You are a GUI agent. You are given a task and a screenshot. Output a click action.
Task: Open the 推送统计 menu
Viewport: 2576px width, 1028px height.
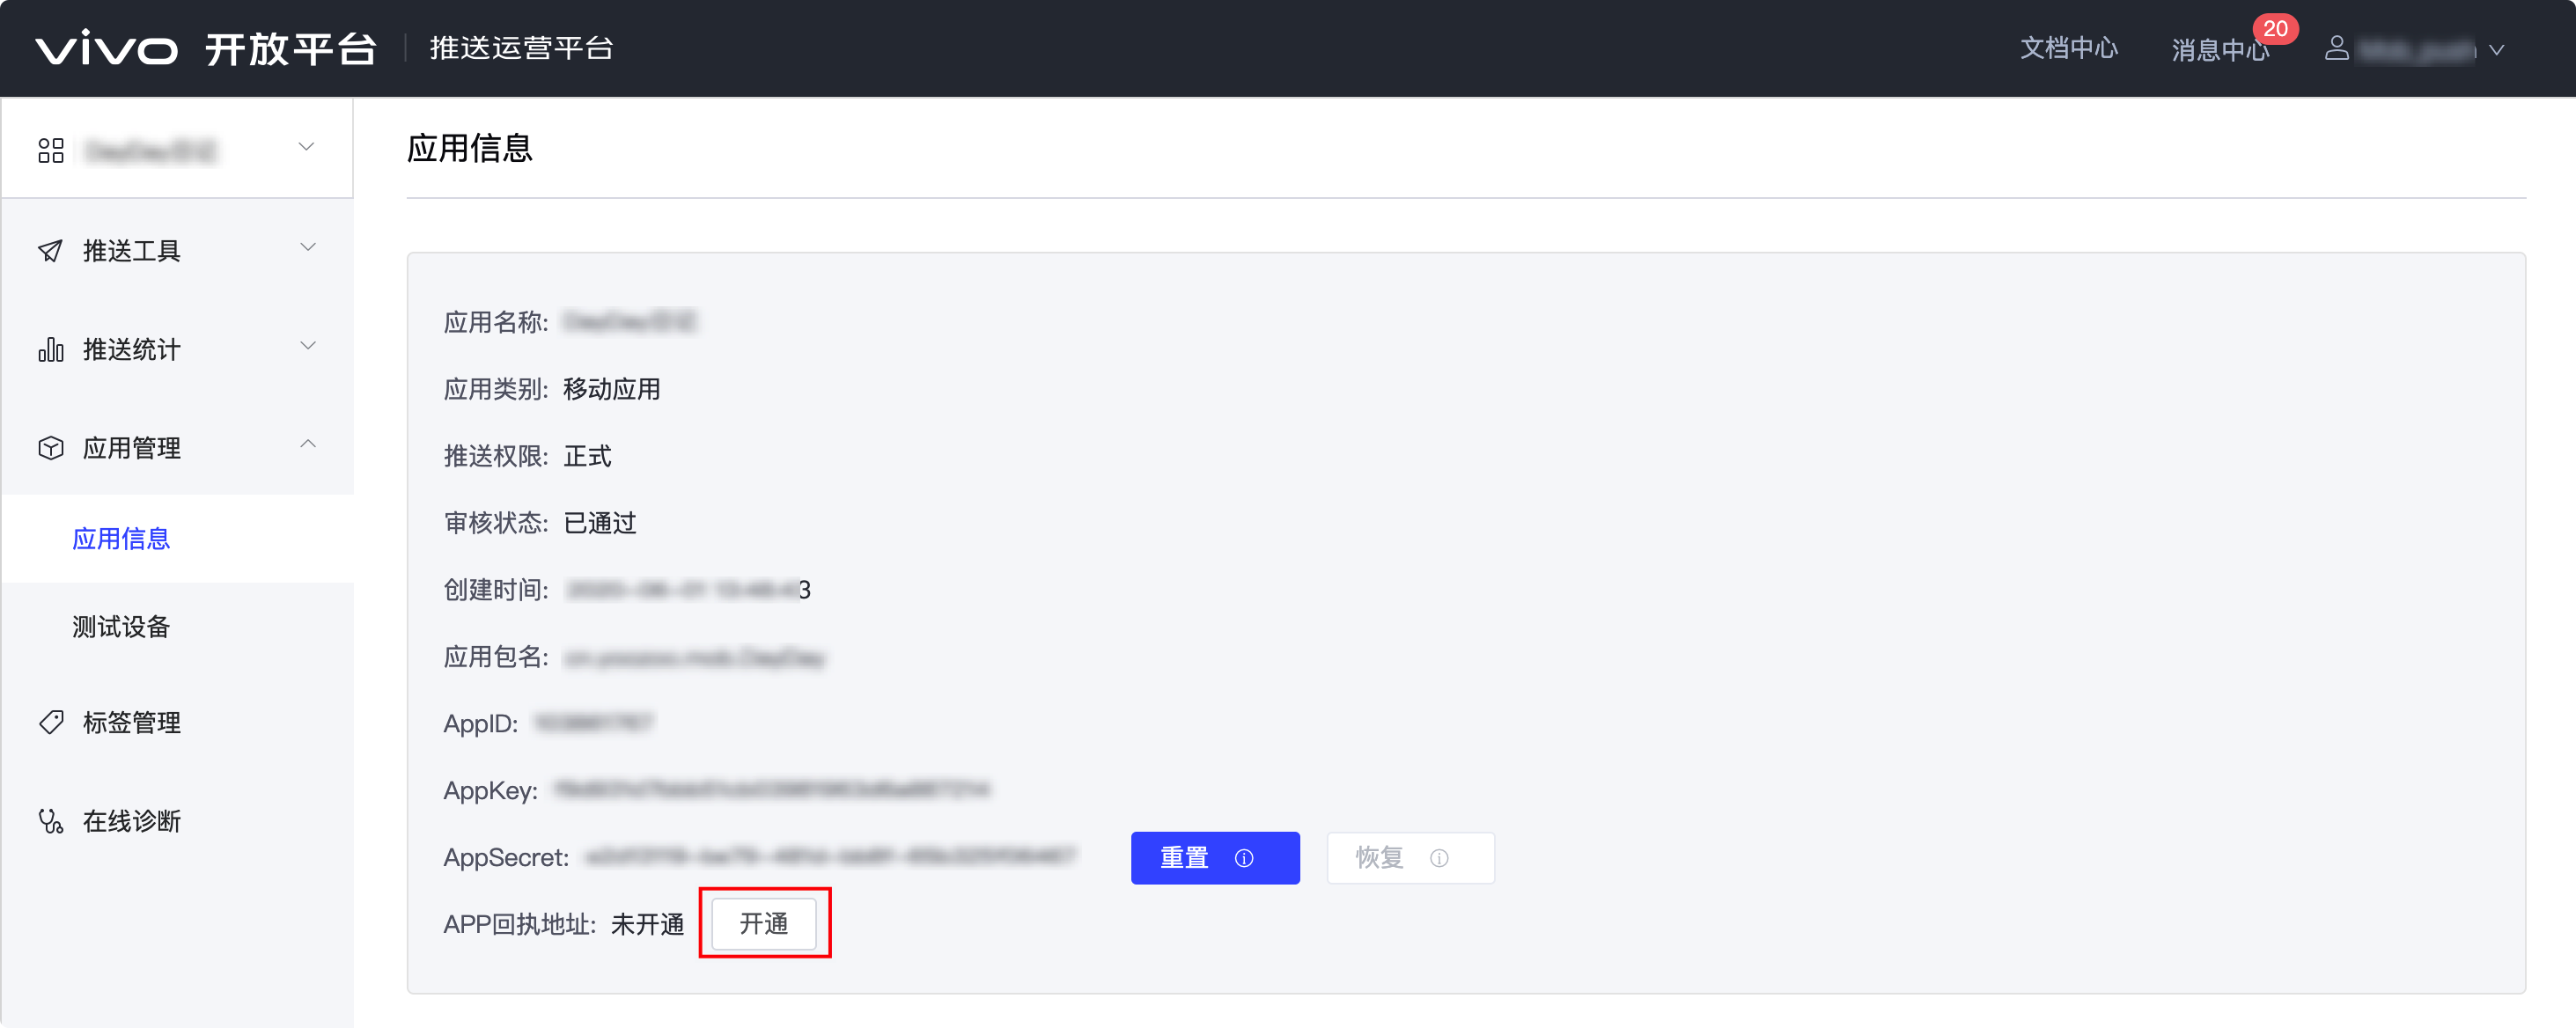coord(178,349)
